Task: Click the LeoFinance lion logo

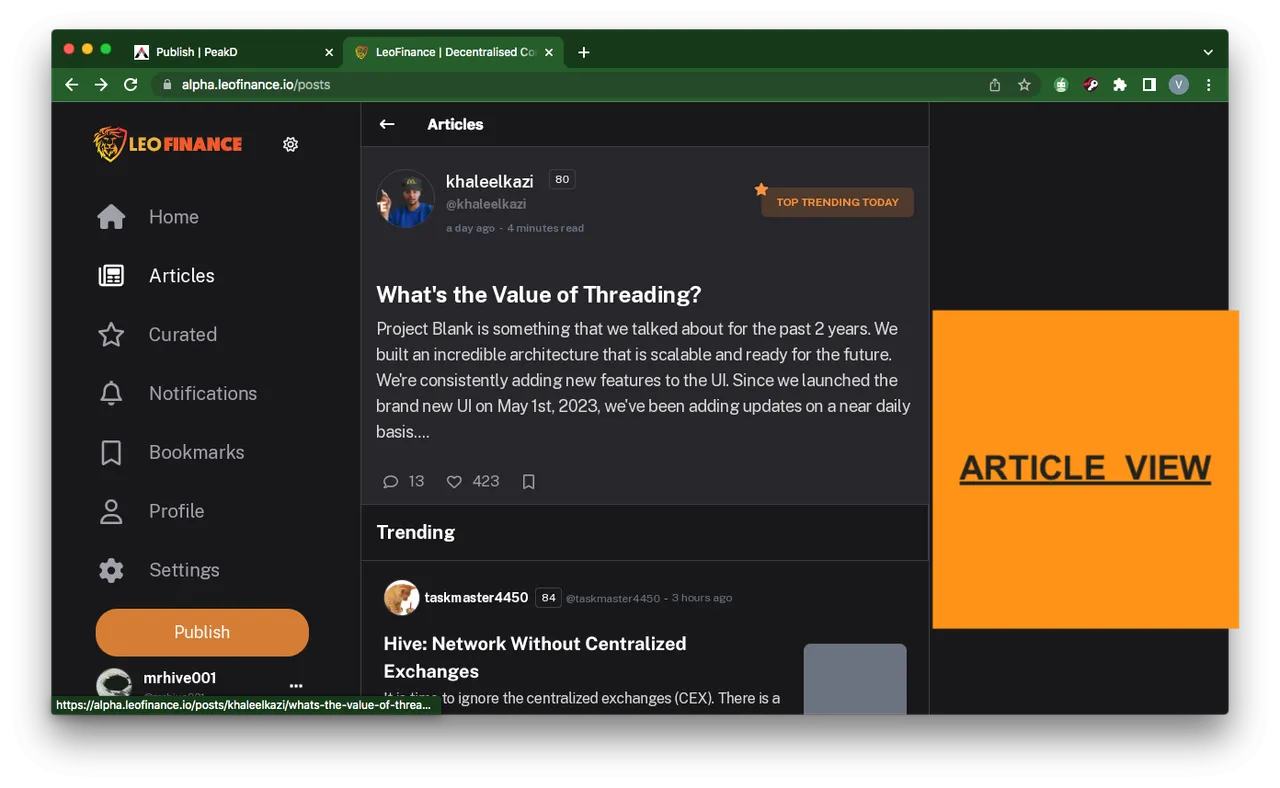Action: 168,144
